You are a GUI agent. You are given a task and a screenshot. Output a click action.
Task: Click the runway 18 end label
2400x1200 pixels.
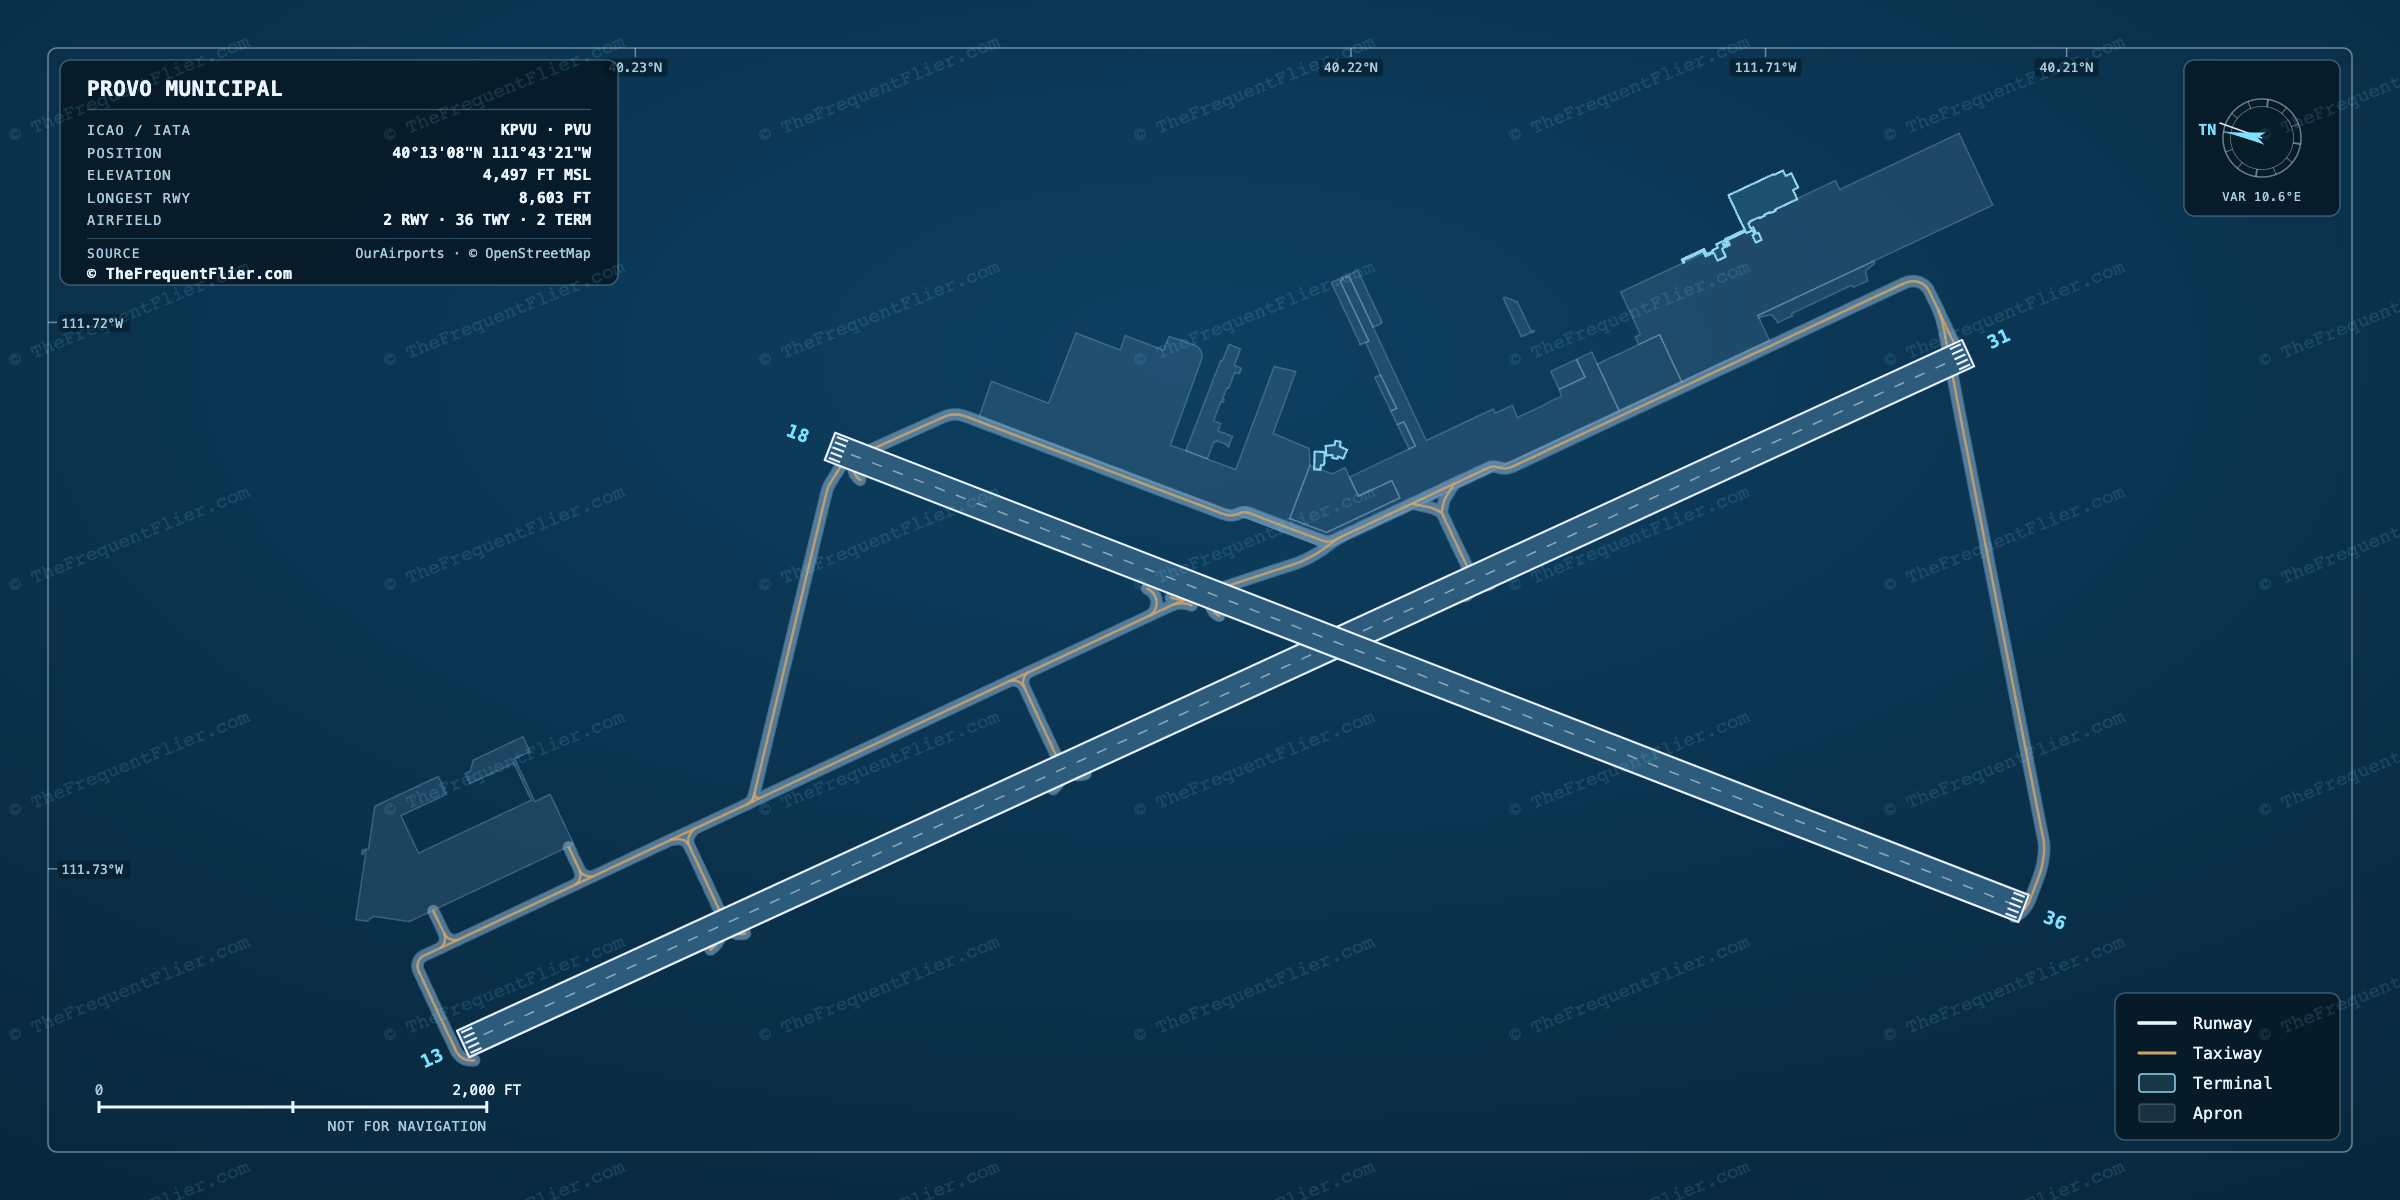[x=797, y=434]
